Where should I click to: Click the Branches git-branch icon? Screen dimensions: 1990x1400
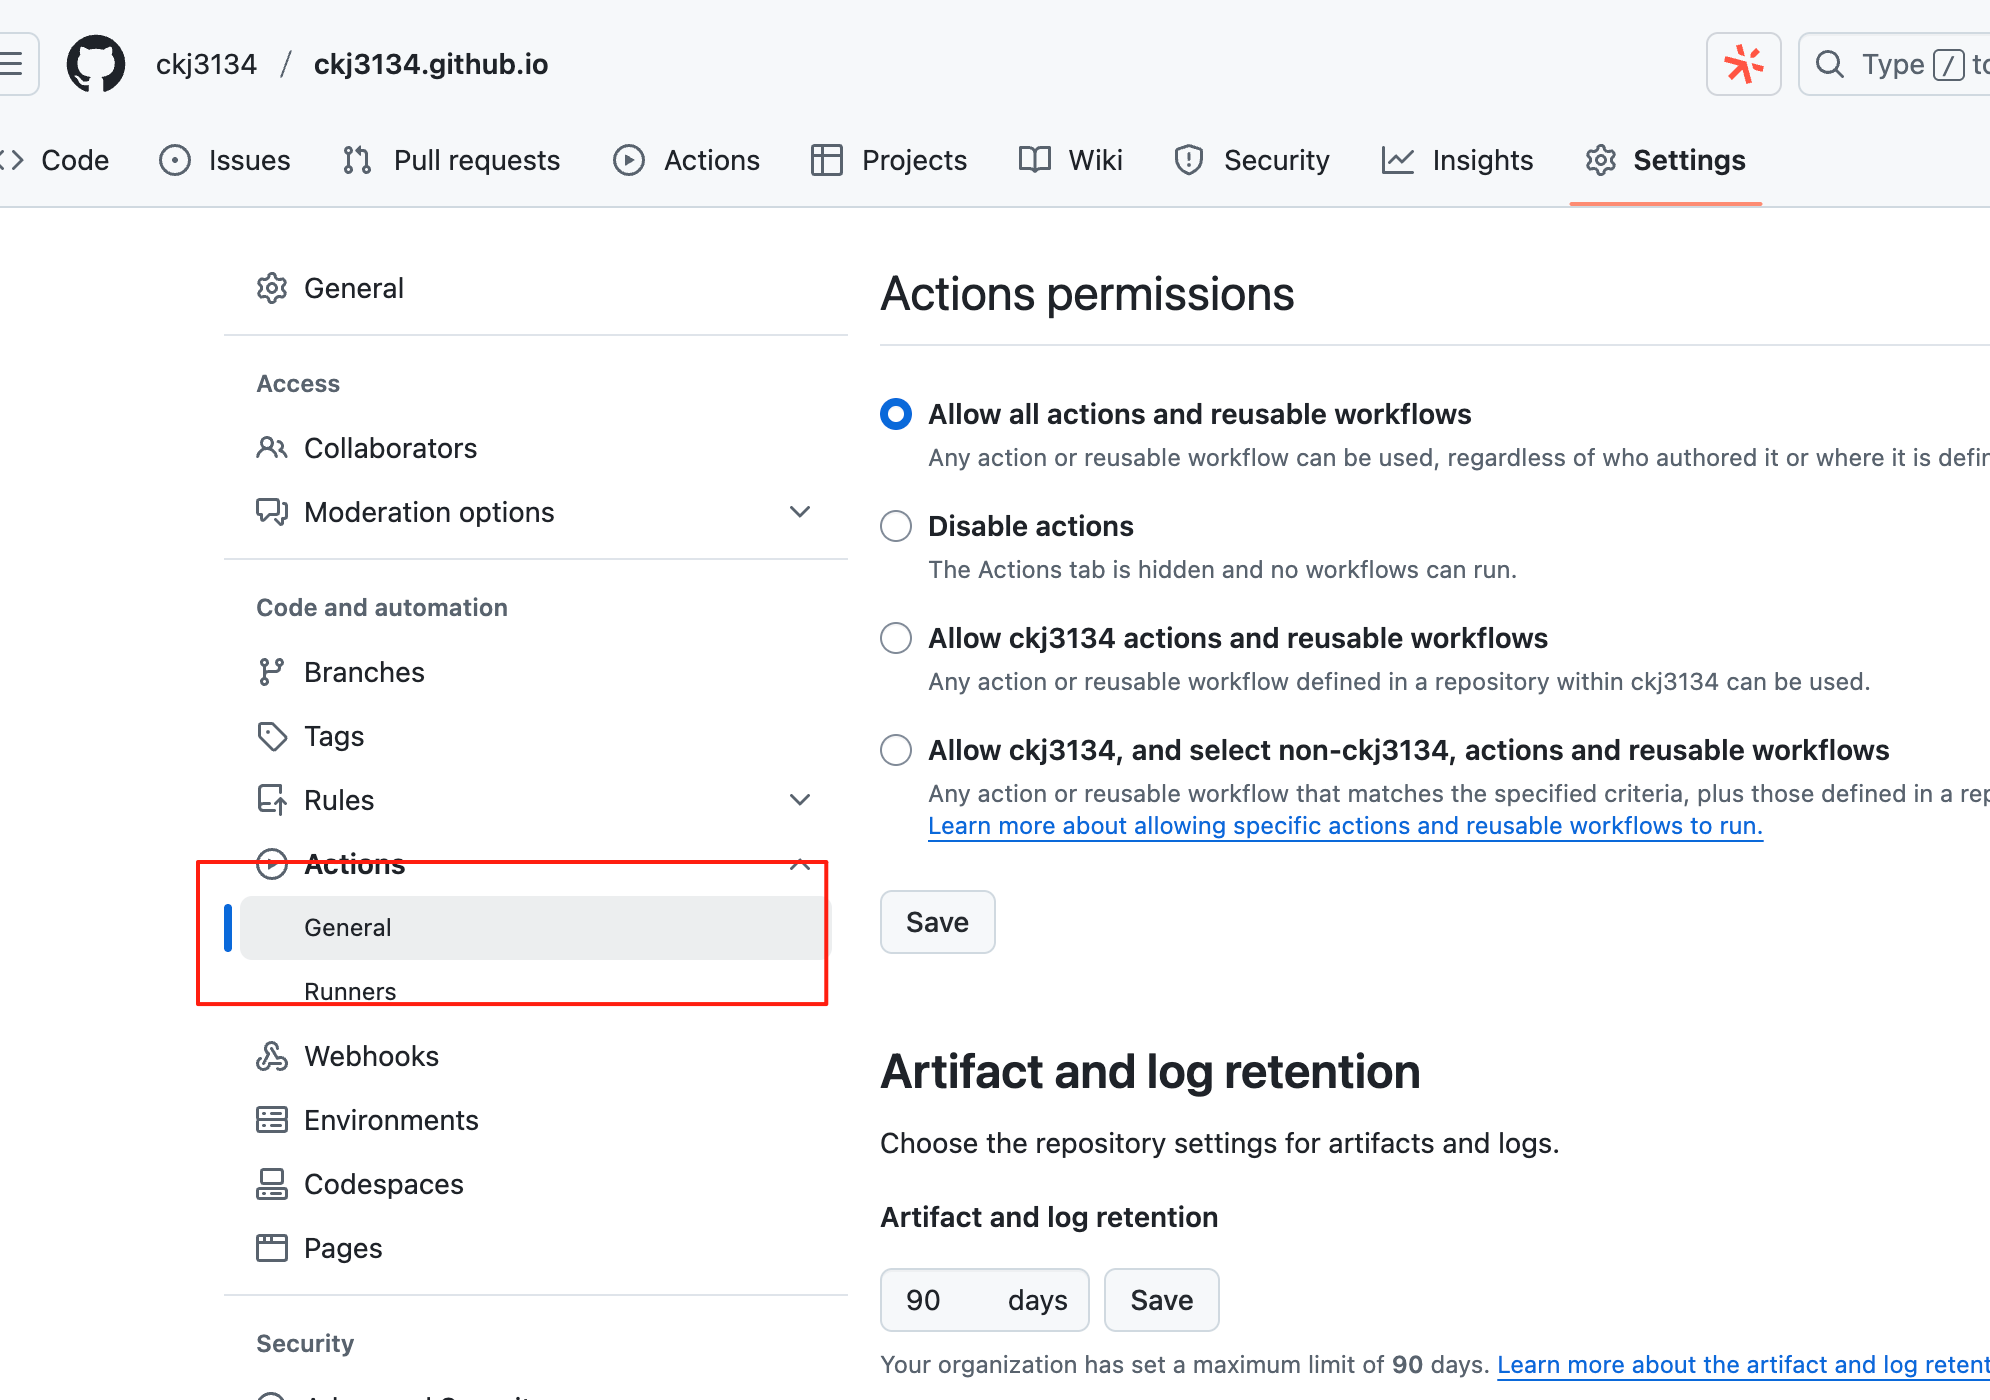click(272, 672)
